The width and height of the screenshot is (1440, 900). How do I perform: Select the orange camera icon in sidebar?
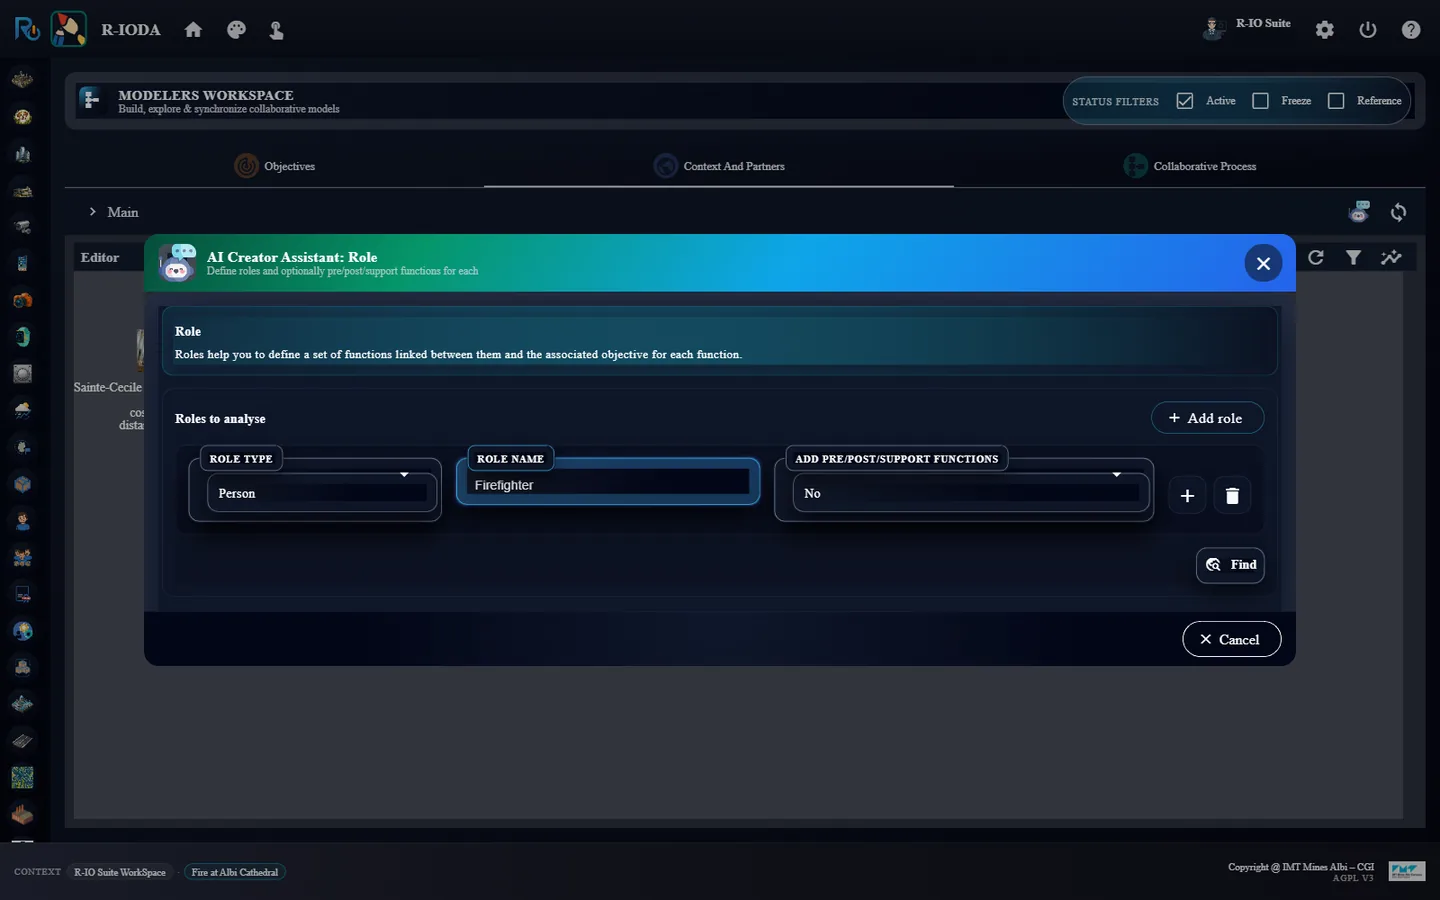tap(22, 300)
